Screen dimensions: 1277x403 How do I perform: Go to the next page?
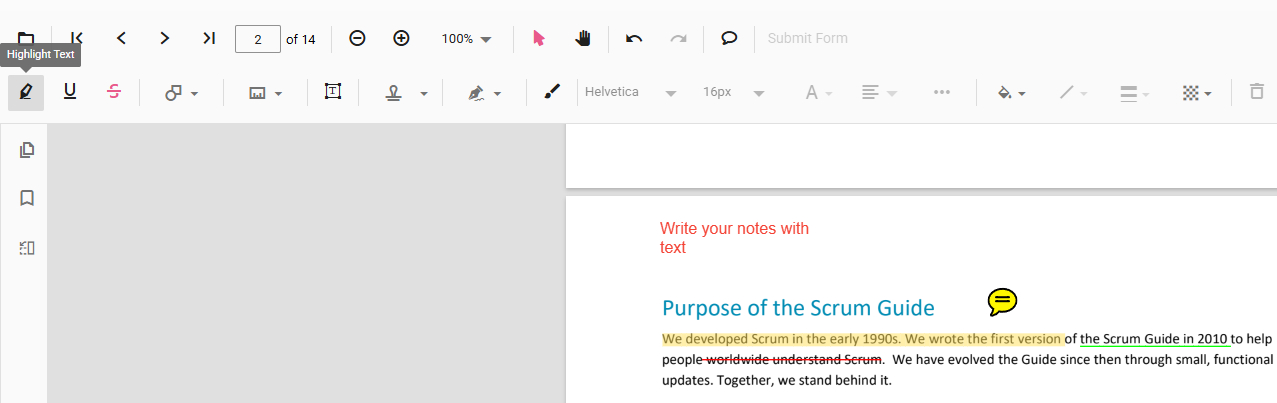tap(165, 38)
